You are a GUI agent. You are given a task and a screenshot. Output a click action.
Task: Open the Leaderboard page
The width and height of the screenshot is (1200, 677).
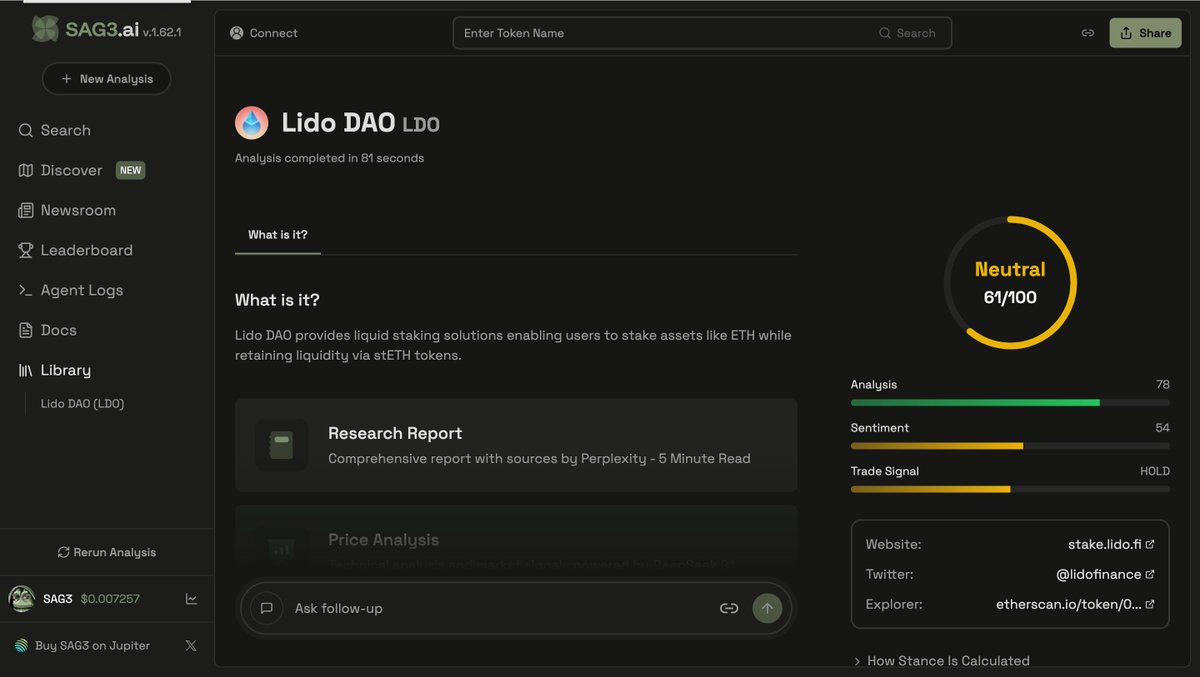75,250
